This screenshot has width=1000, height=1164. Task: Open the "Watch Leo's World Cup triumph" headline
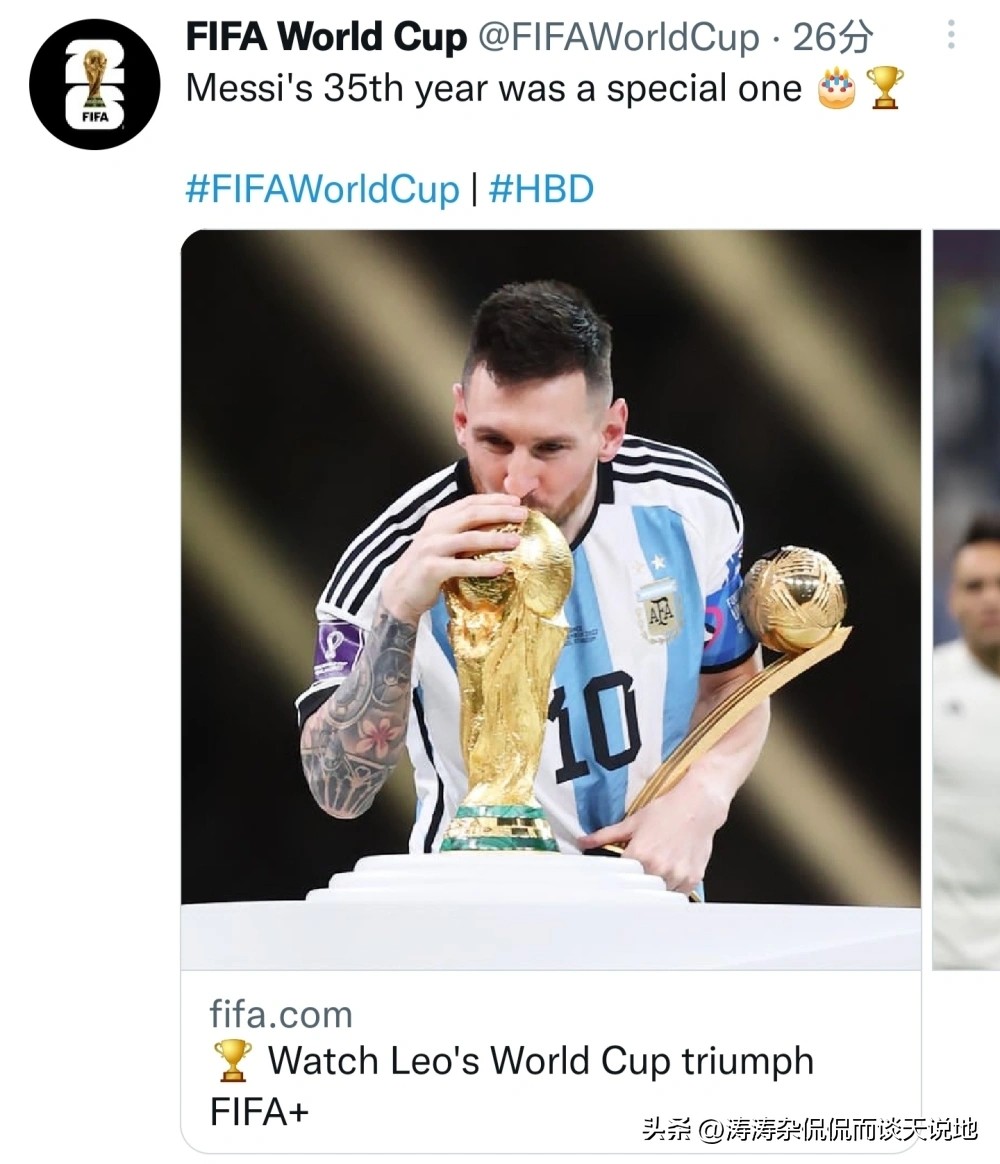click(540, 1061)
